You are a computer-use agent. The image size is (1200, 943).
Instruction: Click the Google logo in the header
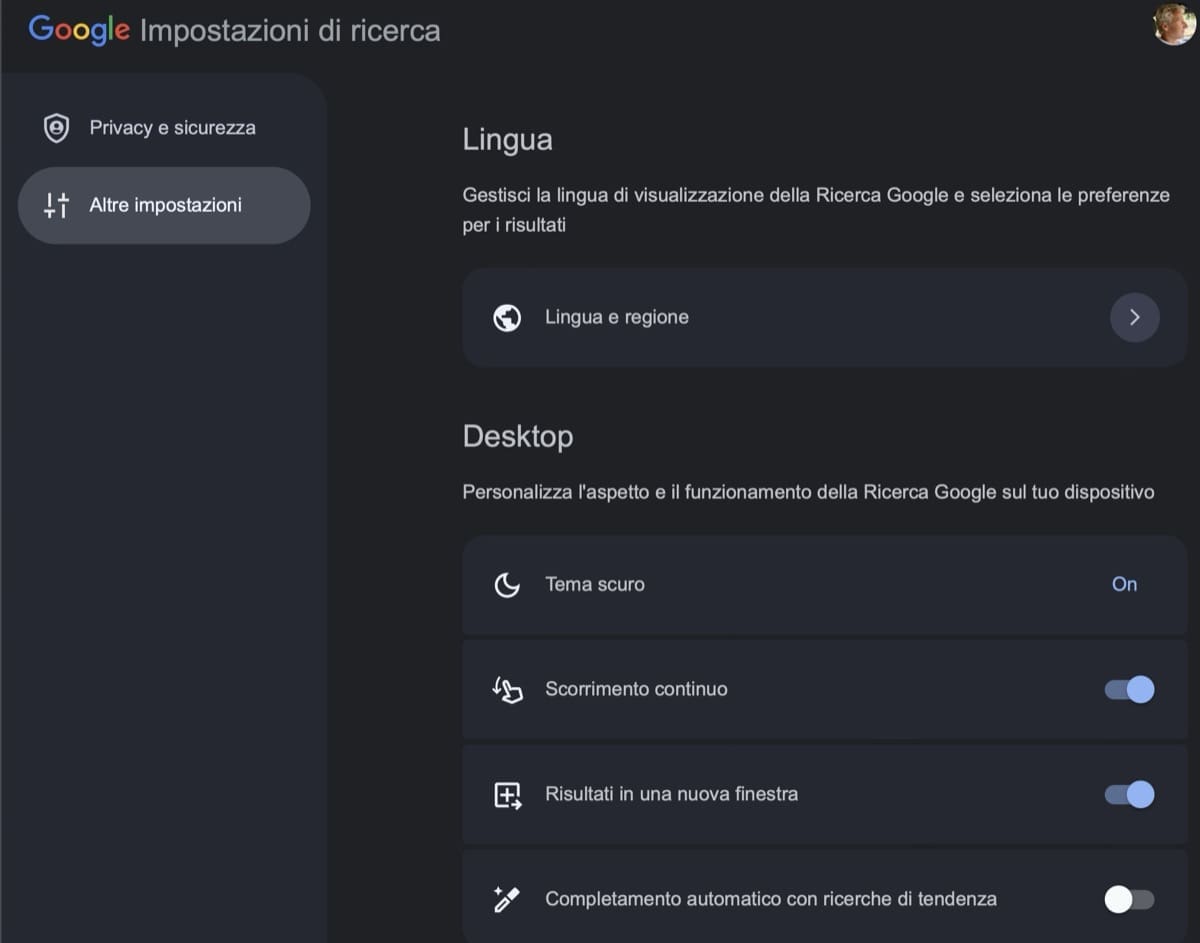coord(79,30)
